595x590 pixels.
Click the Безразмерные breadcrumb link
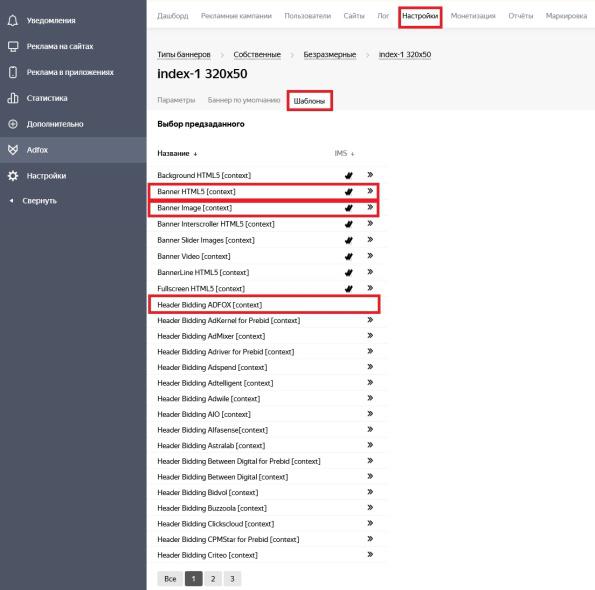330,55
